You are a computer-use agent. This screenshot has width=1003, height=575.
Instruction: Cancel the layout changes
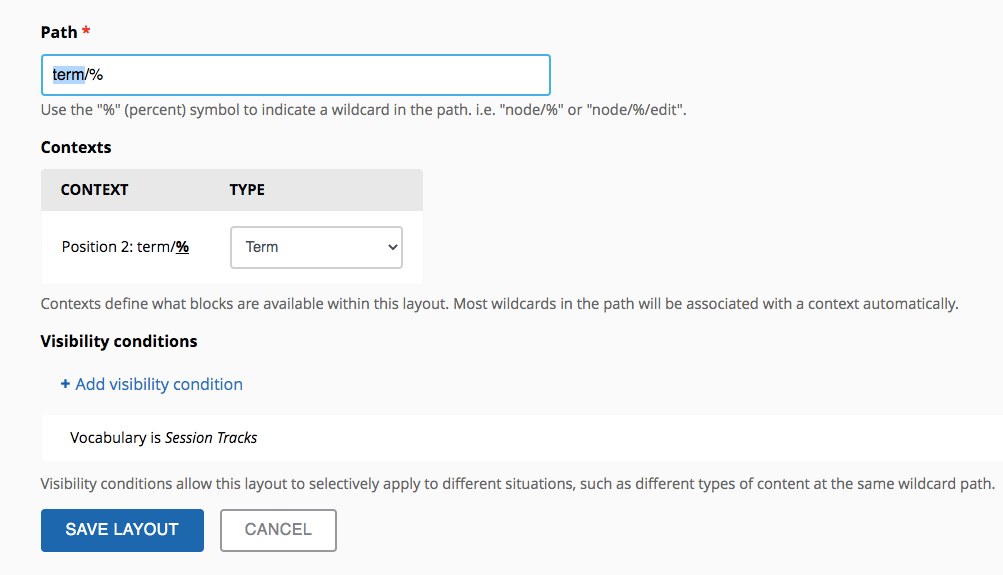(x=278, y=530)
